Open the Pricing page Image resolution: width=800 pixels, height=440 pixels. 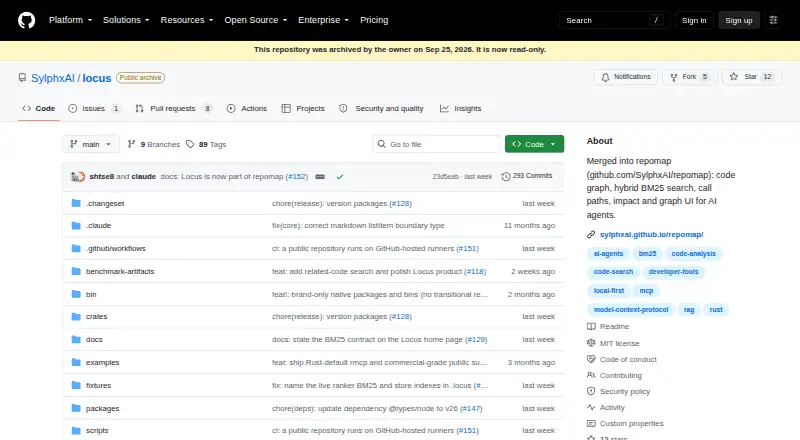coord(374,20)
